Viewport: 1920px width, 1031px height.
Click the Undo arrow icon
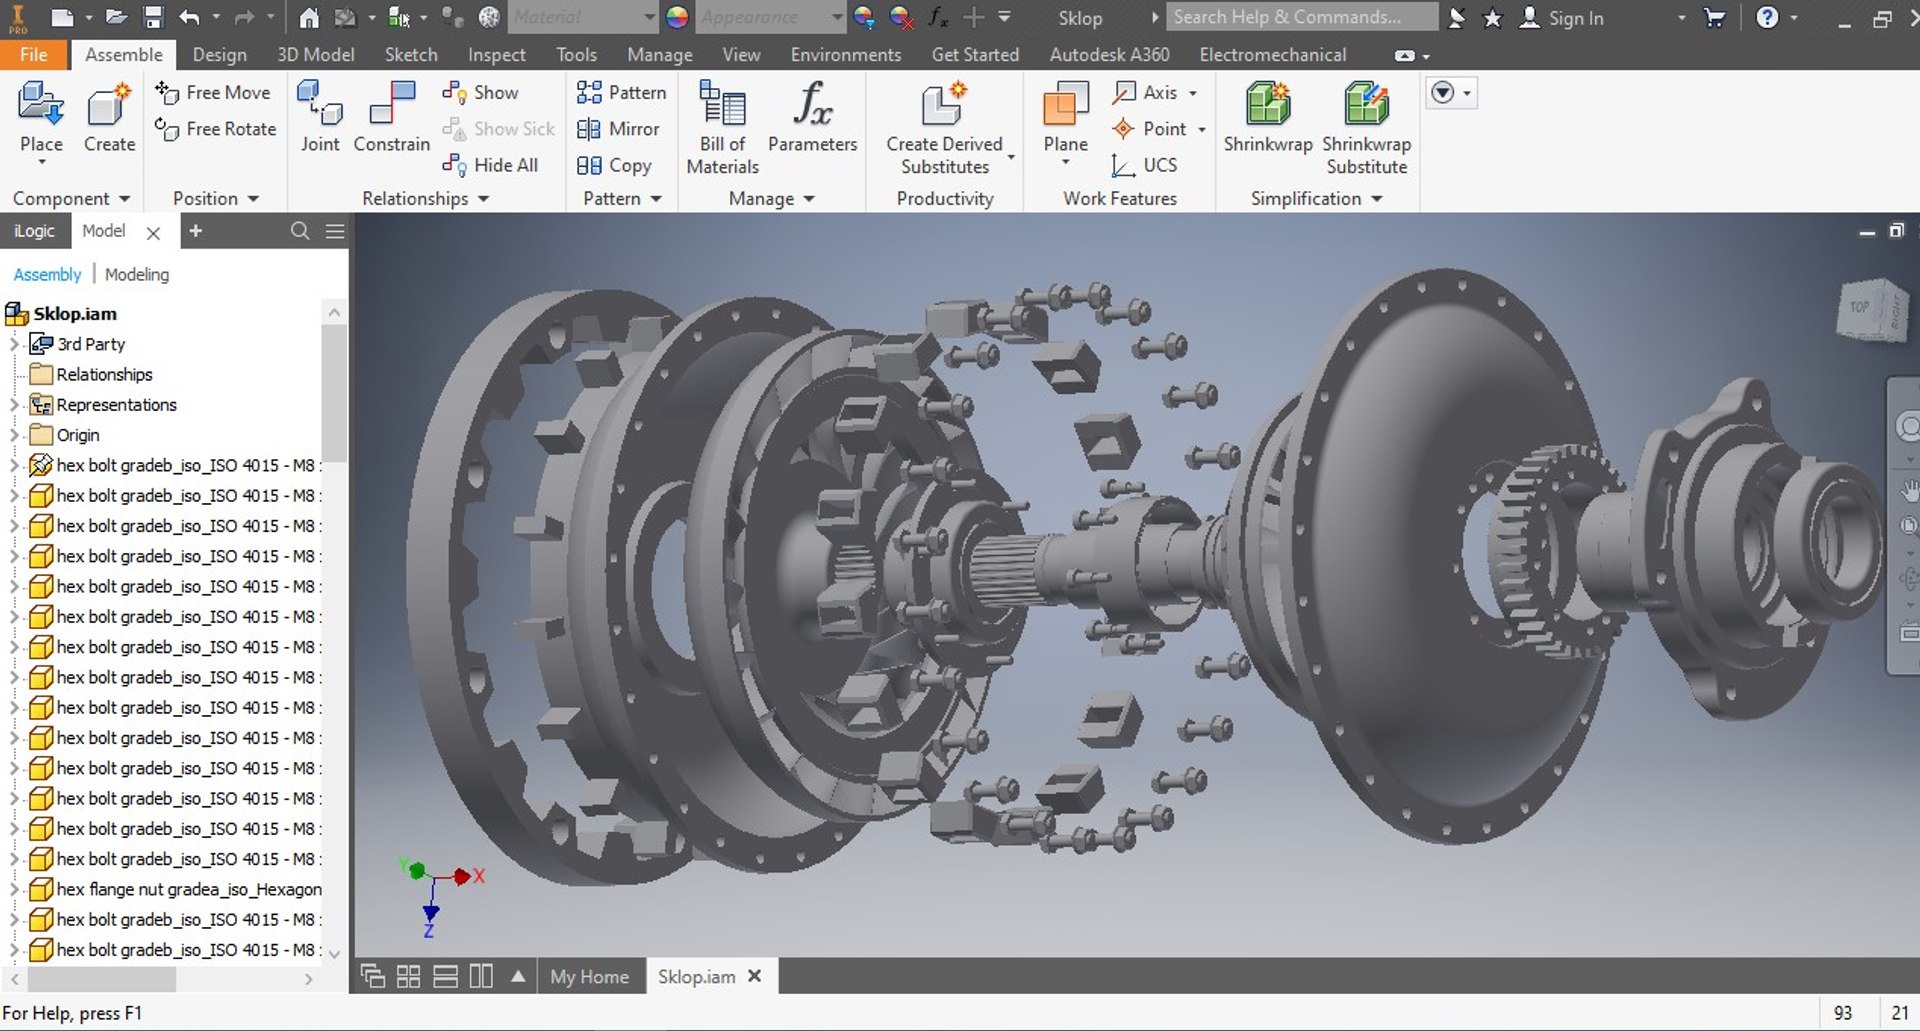click(189, 17)
